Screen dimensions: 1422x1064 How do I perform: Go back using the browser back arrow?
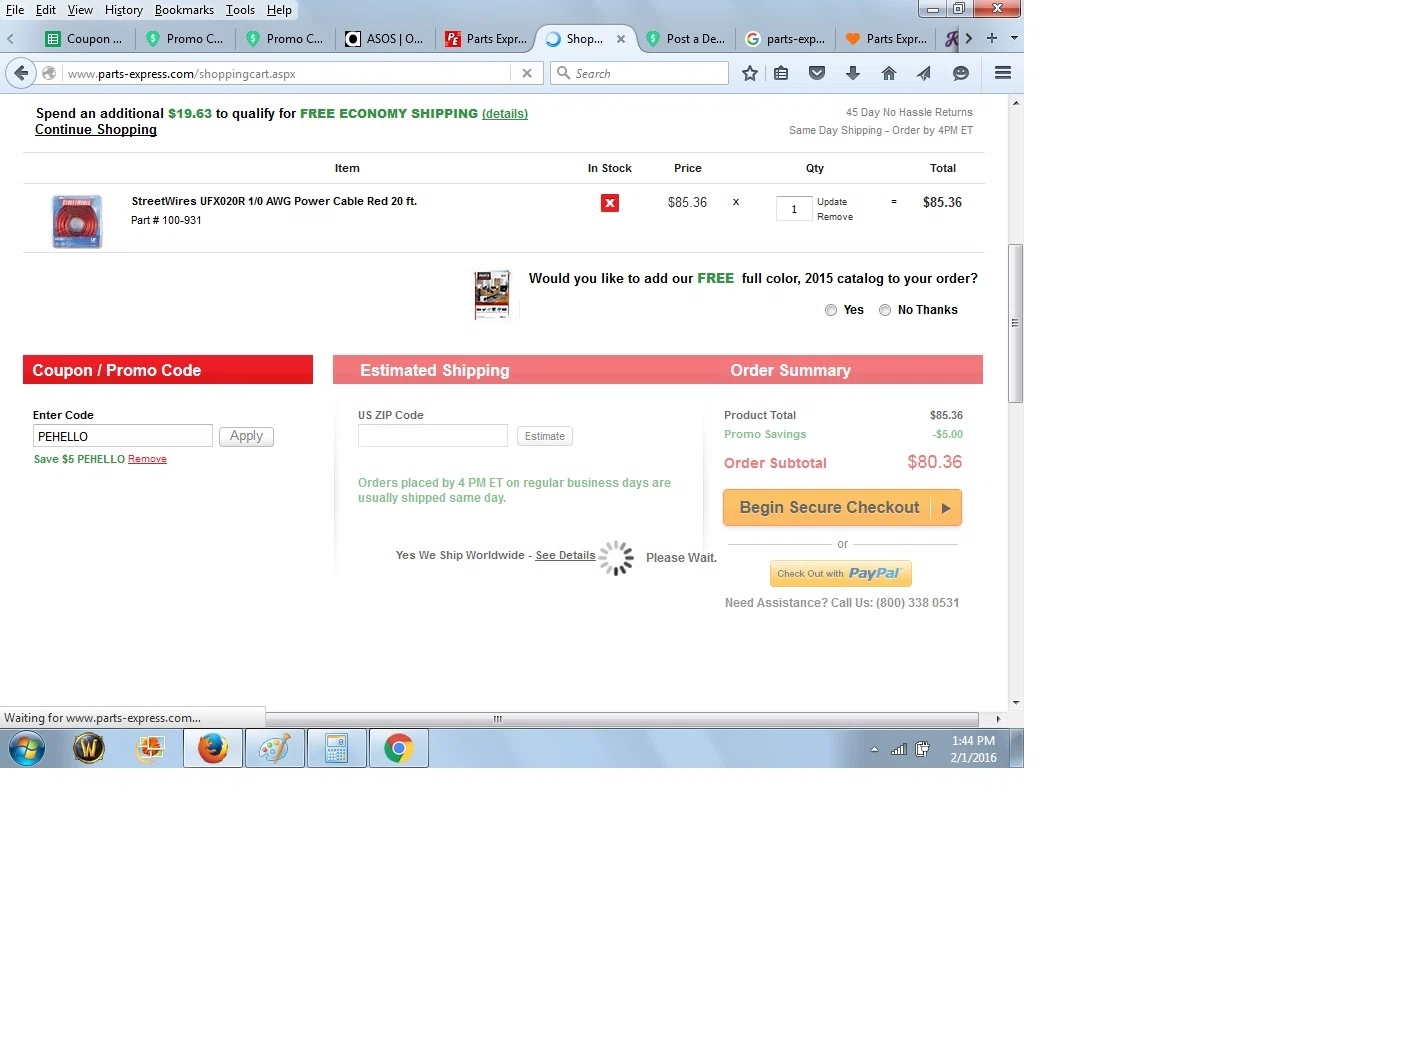coord(21,73)
